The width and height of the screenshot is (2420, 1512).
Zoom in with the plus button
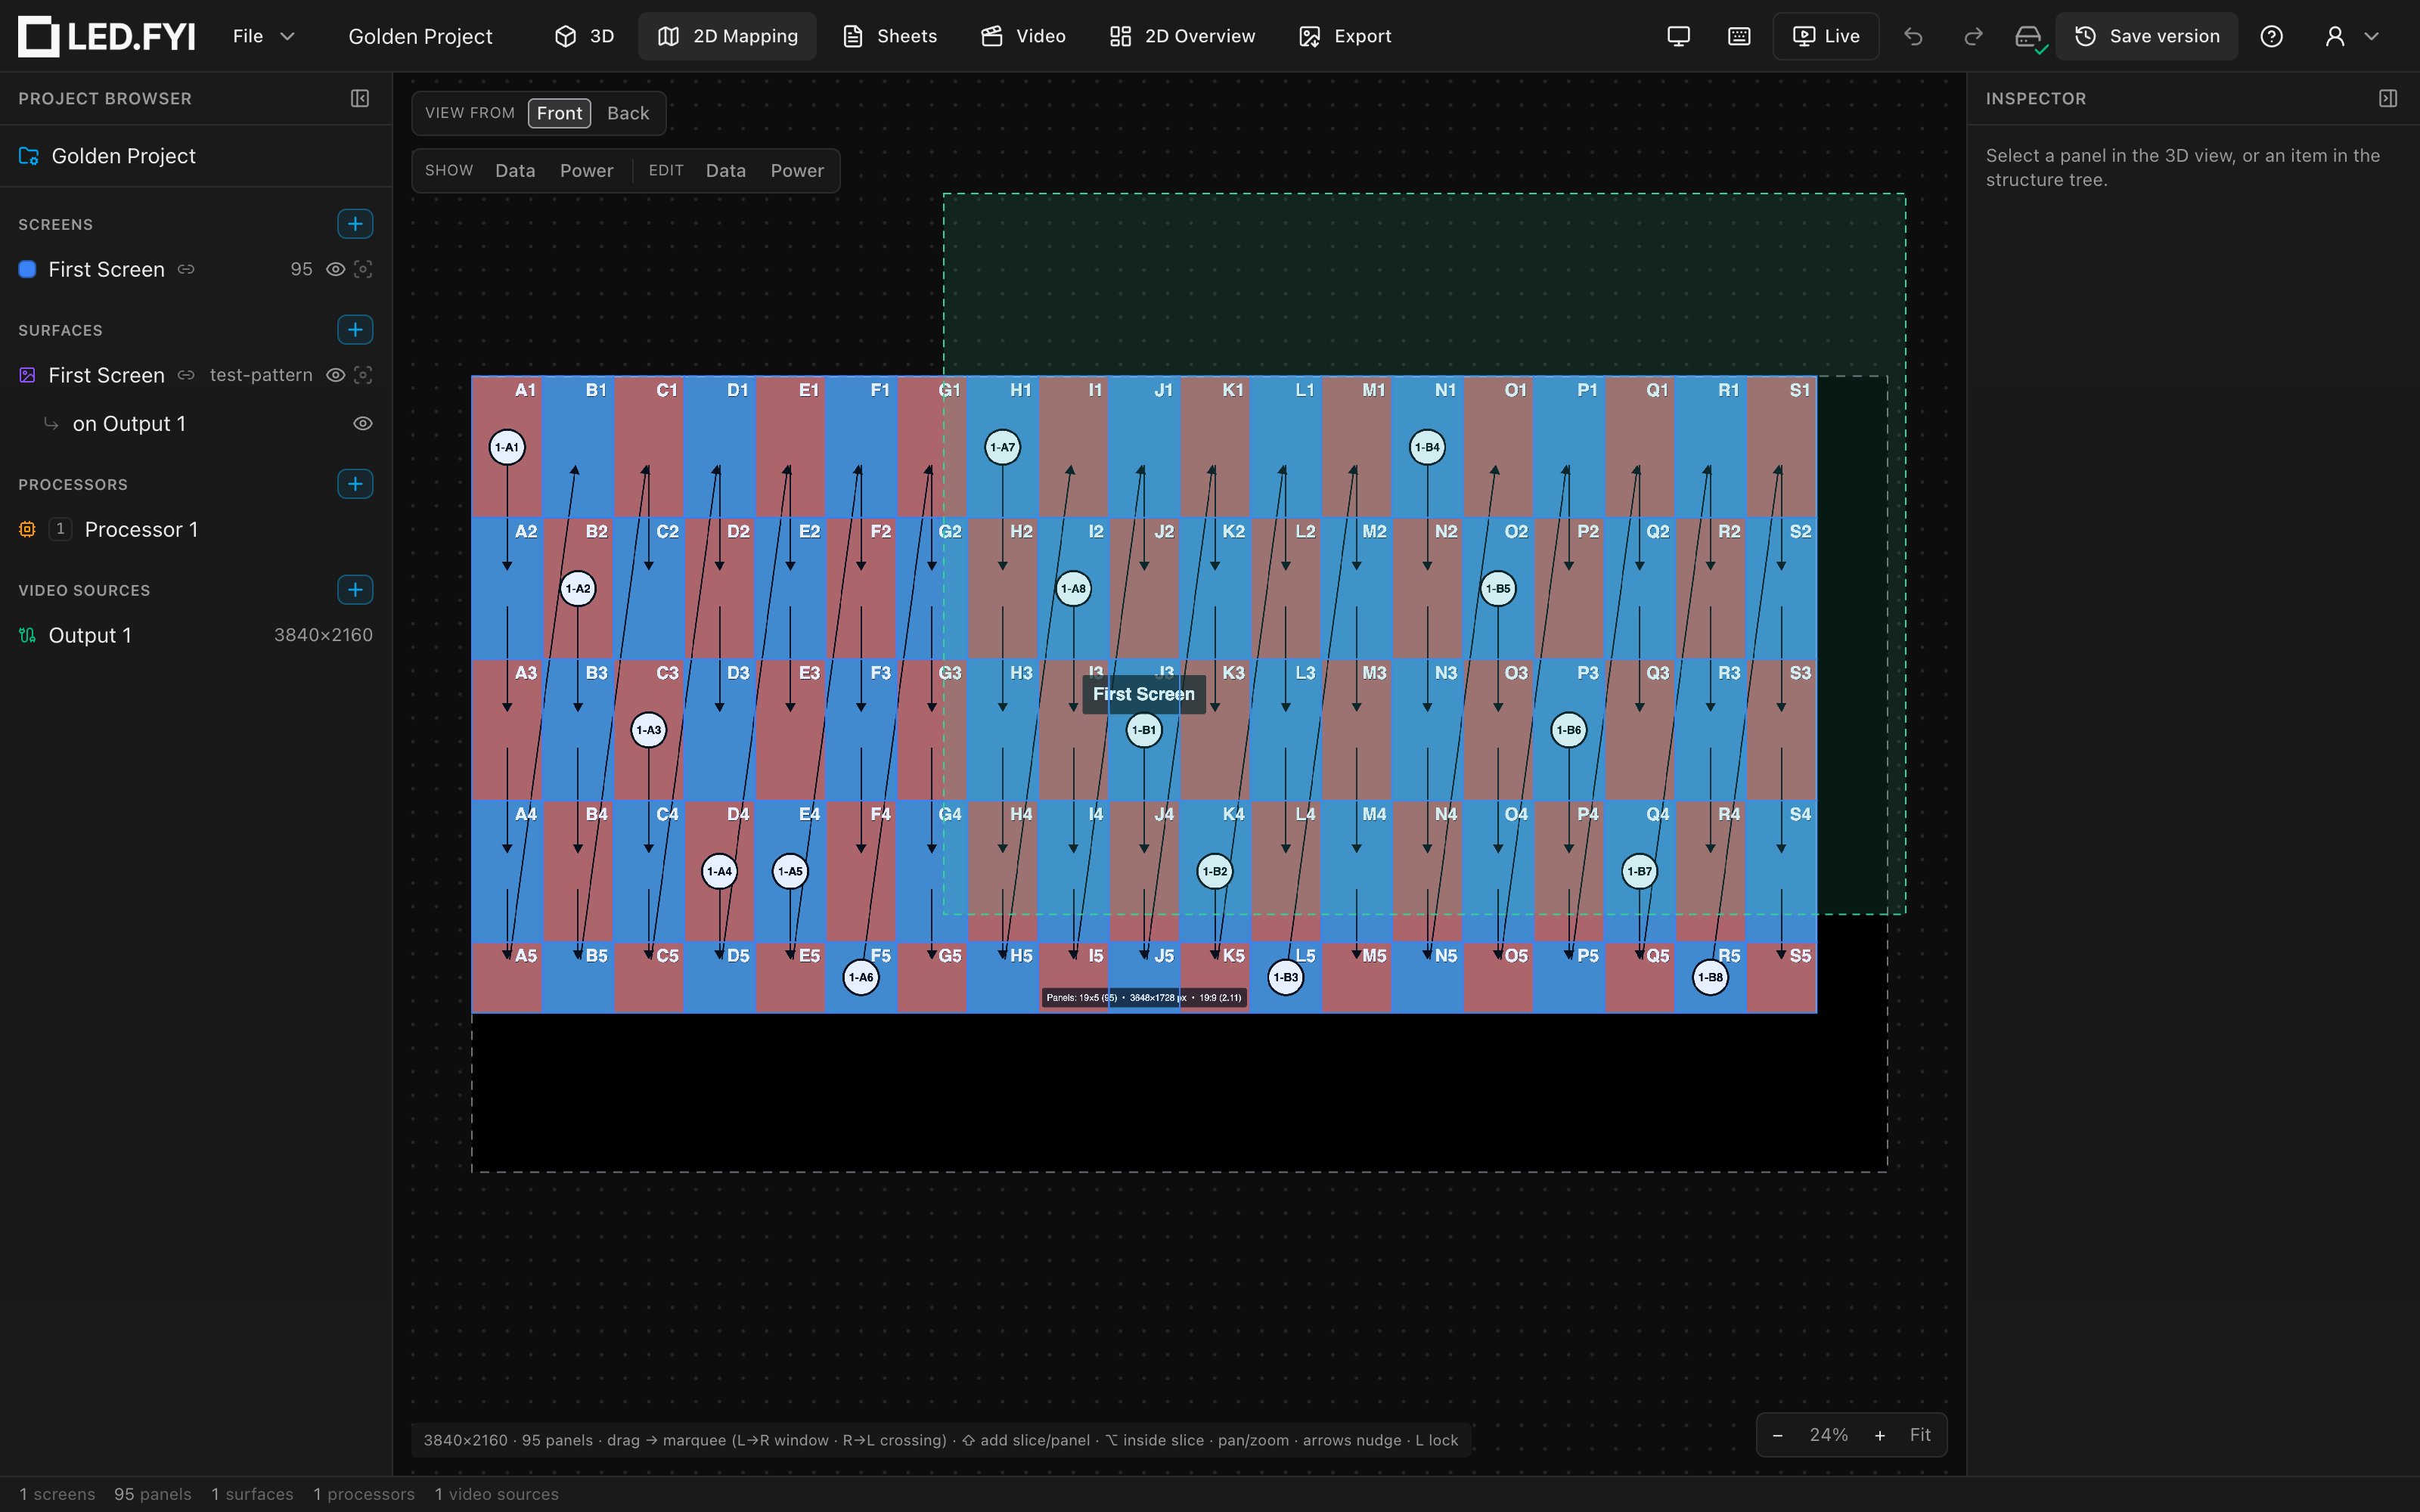(x=1880, y=1435)
